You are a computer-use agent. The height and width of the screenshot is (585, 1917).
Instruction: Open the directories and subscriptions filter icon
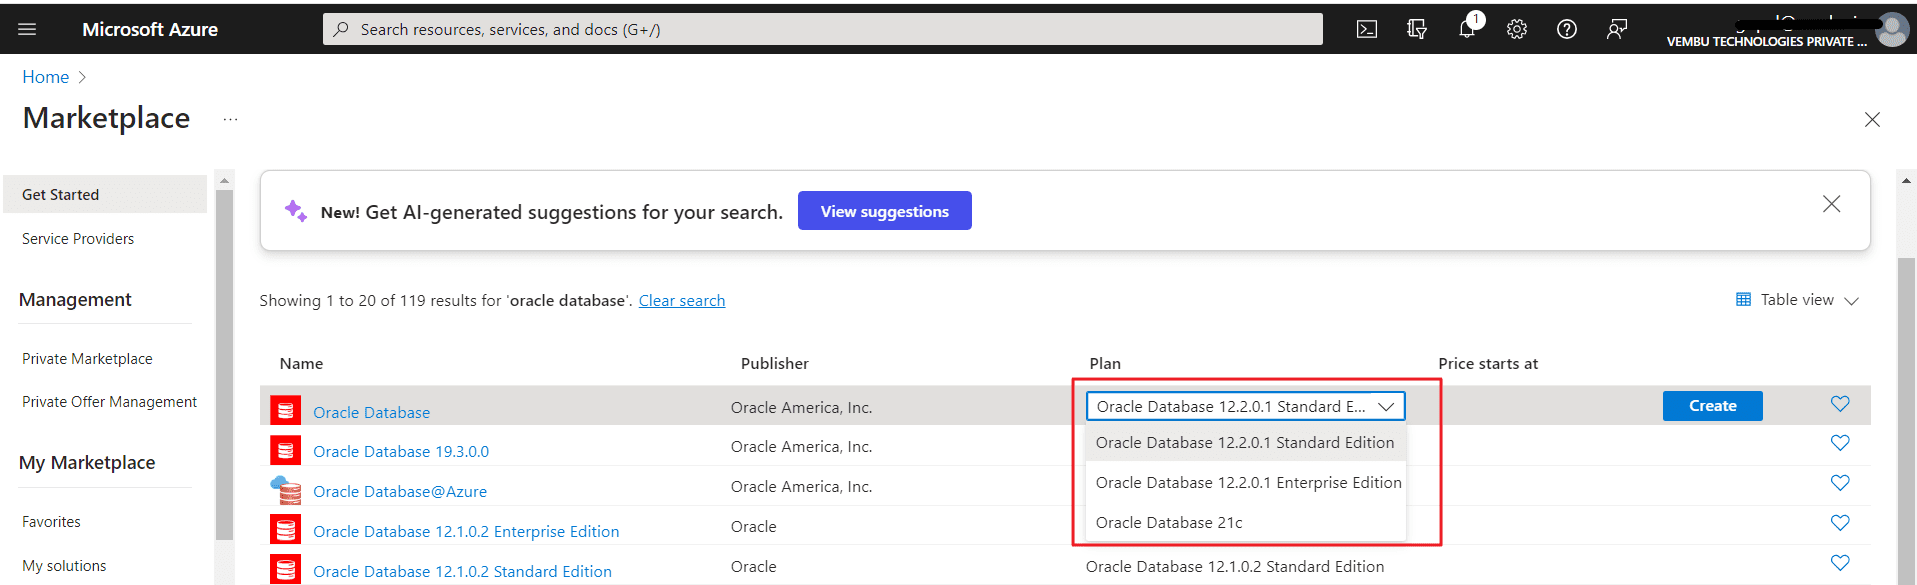click(1417, 29)
